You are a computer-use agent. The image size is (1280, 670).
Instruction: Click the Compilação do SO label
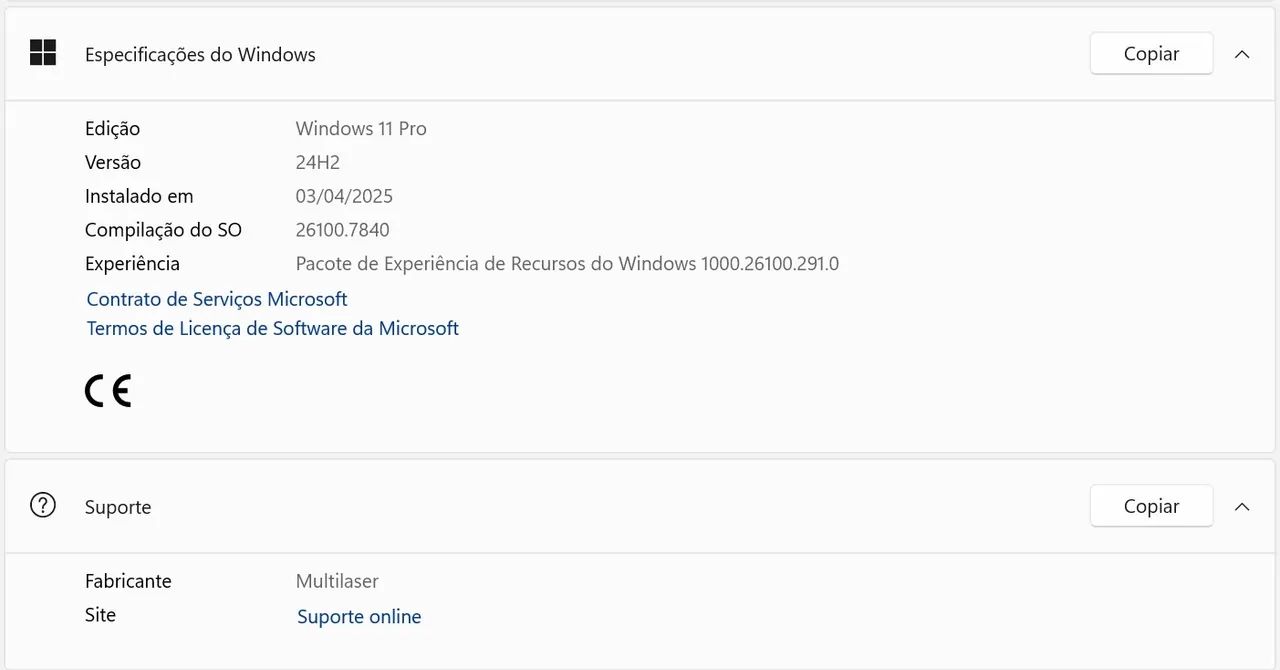pyautogui.click(x=163, y=230)
